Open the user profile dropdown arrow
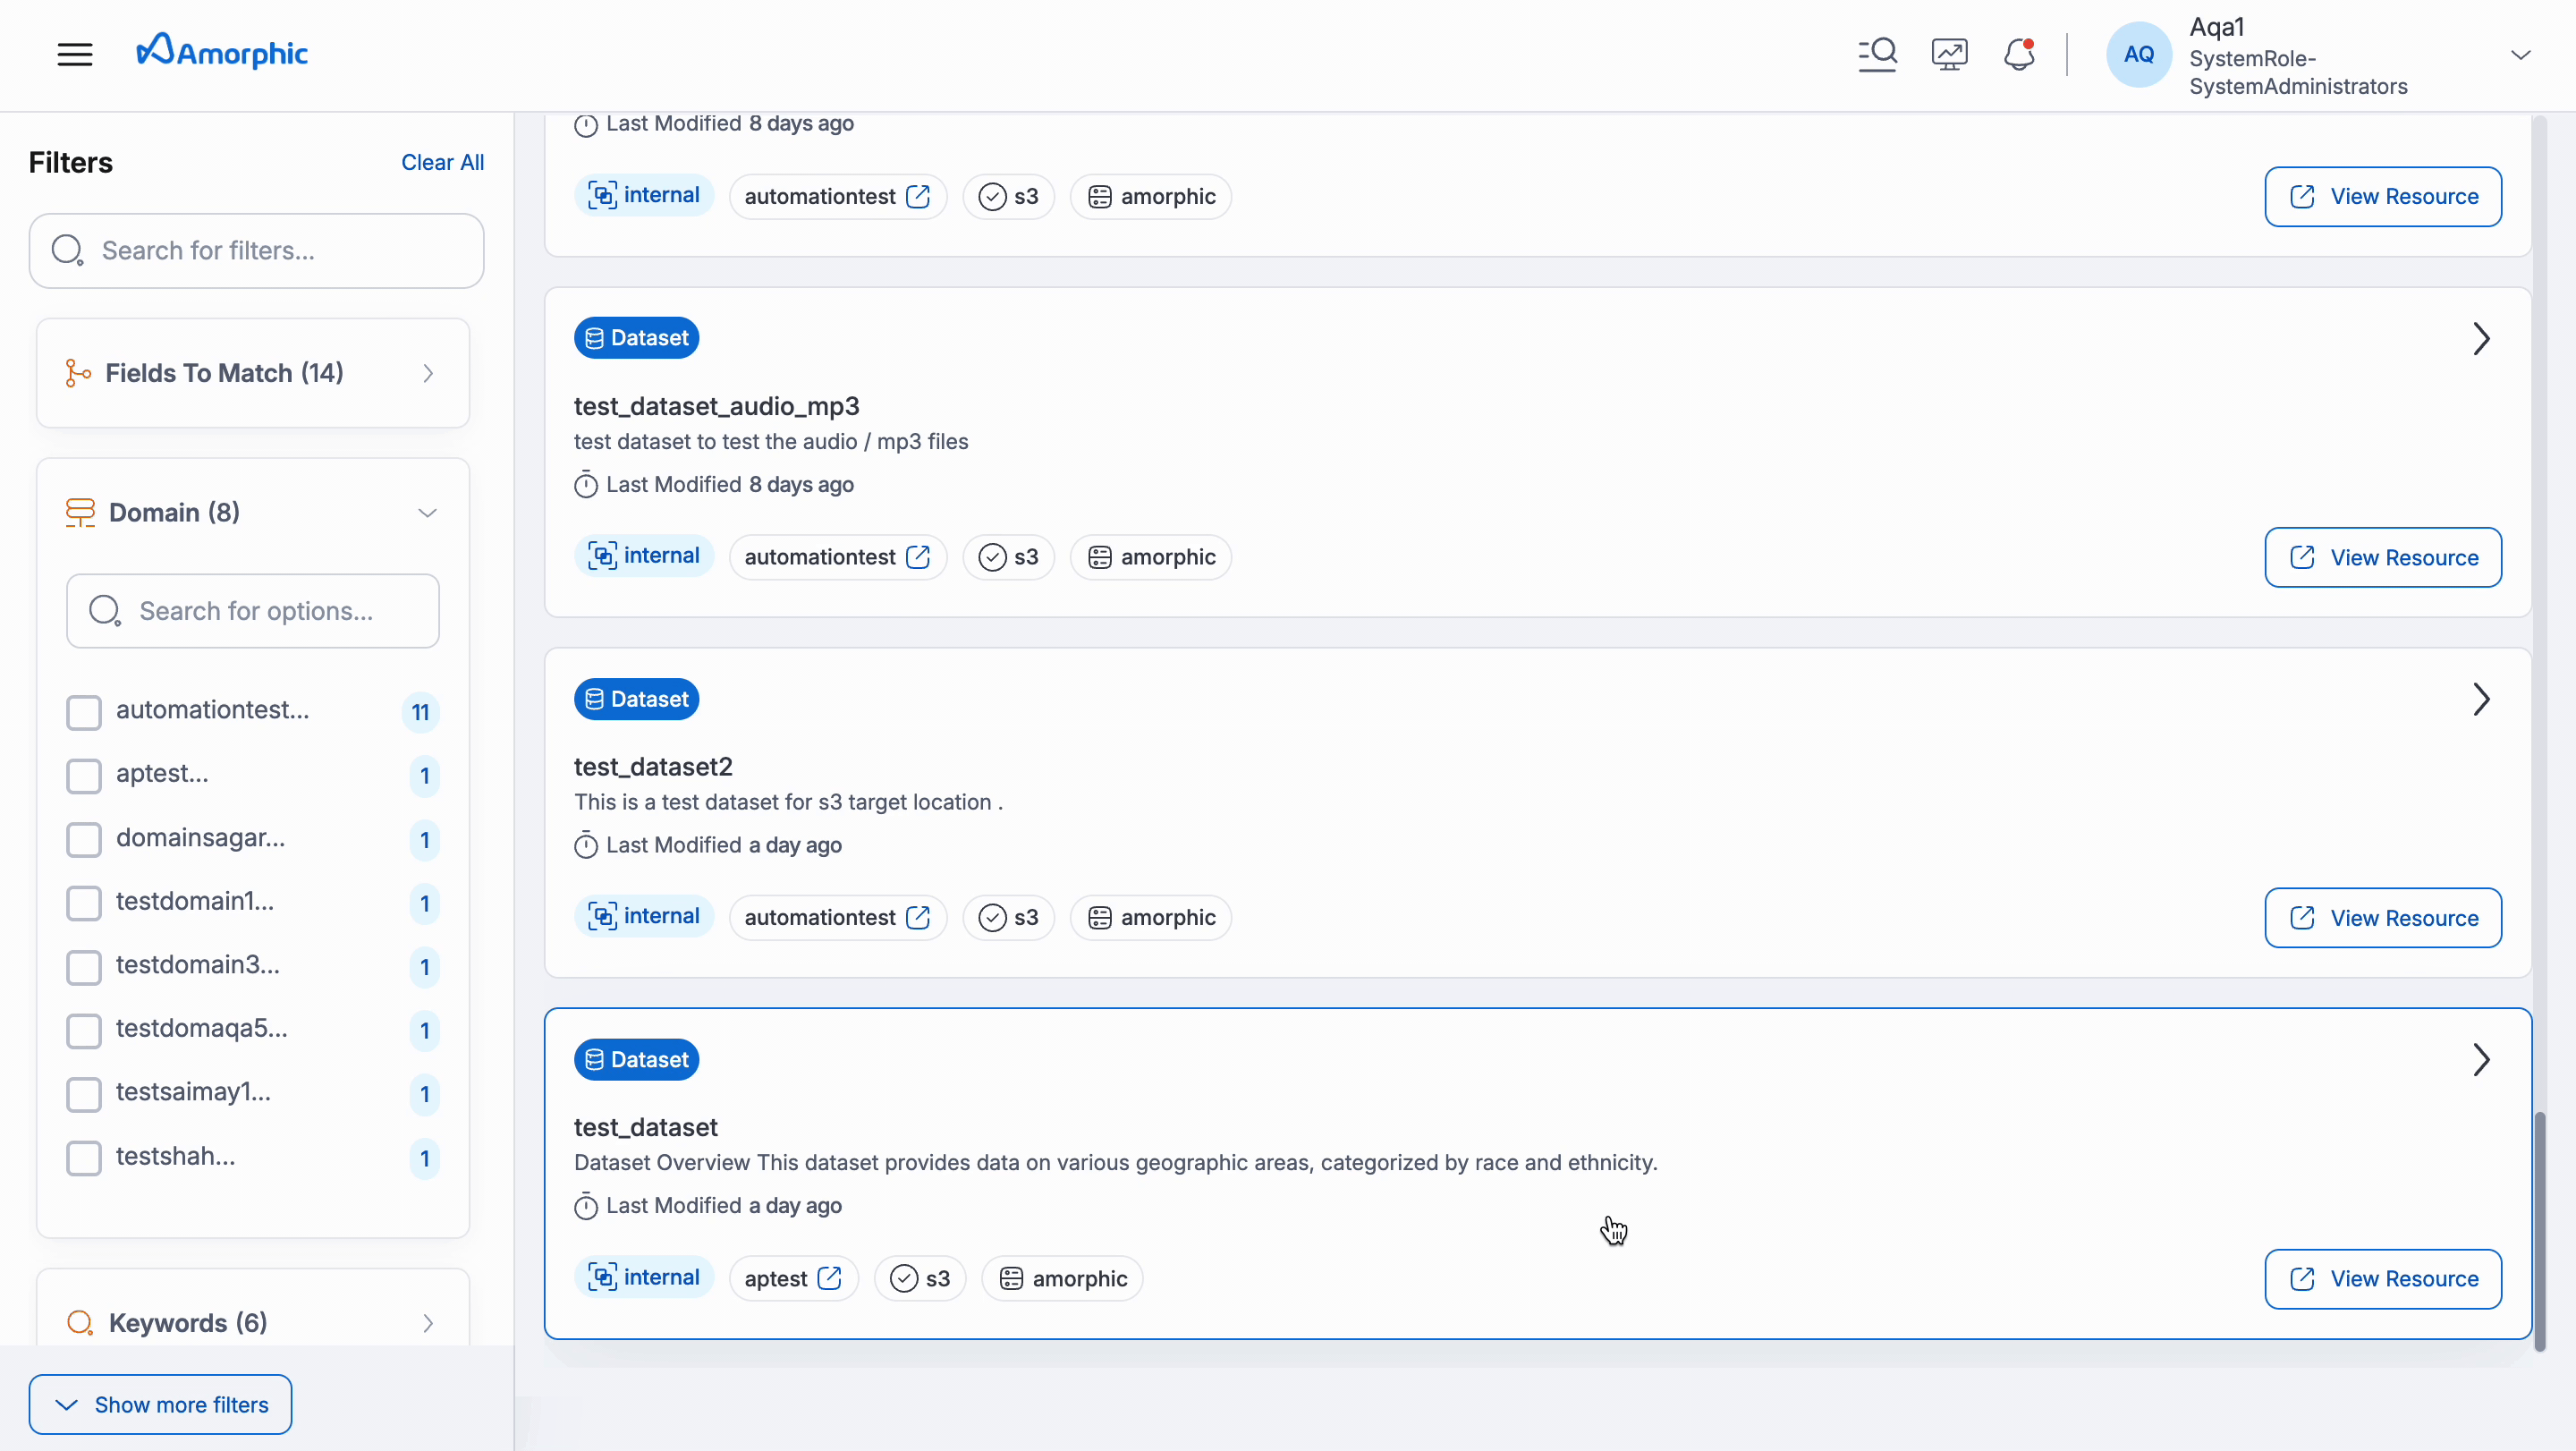Viewport: 2576px width, 1451px height. [x=2520, y=55]
